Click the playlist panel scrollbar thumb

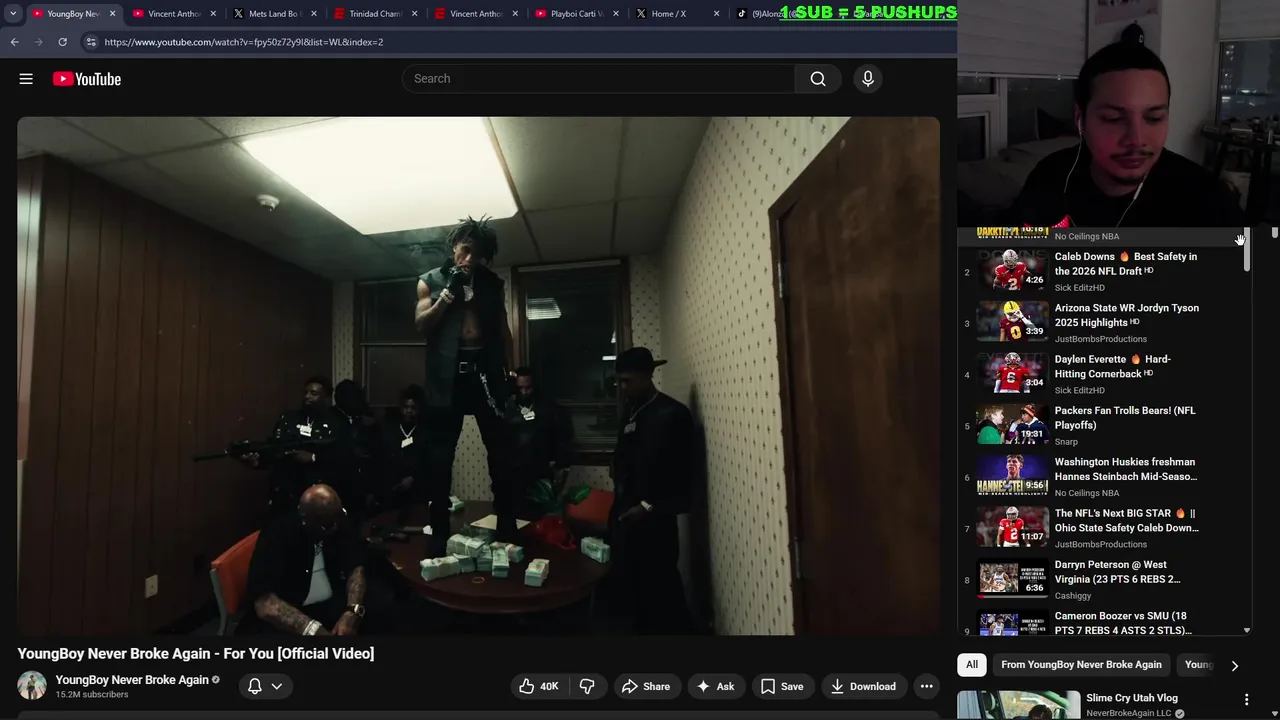1246,250
